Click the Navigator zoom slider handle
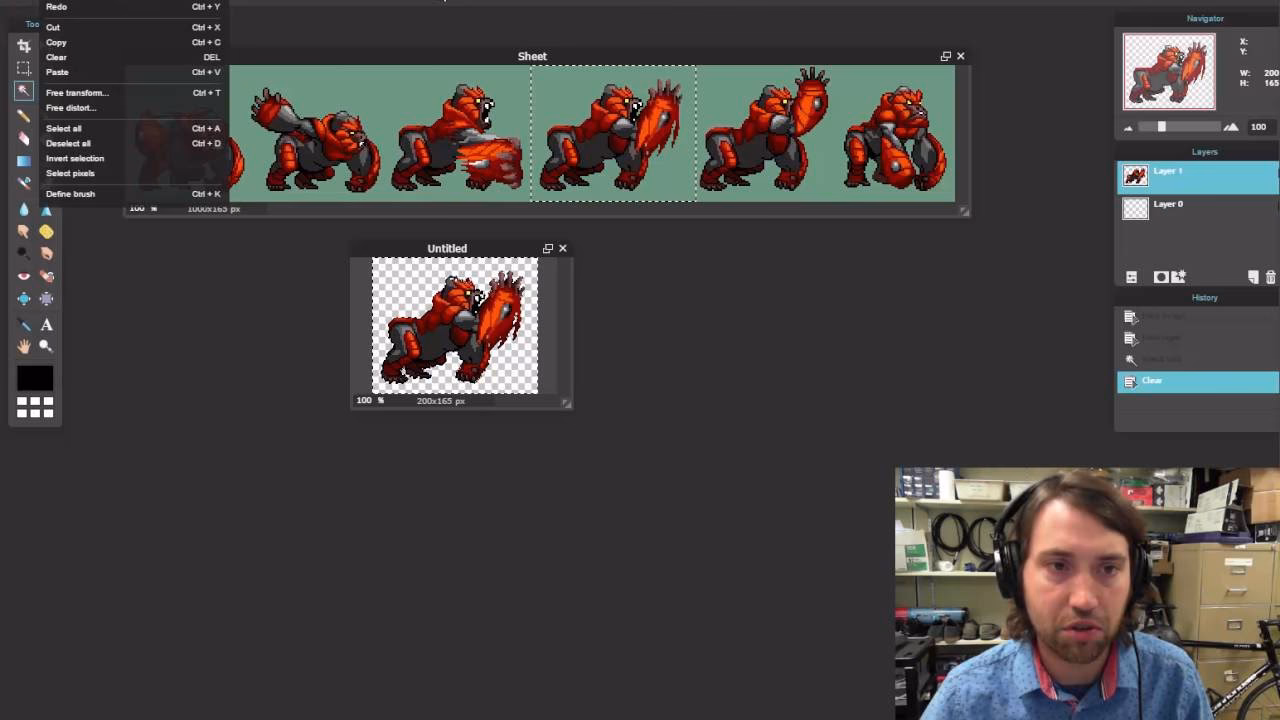 1161,127
